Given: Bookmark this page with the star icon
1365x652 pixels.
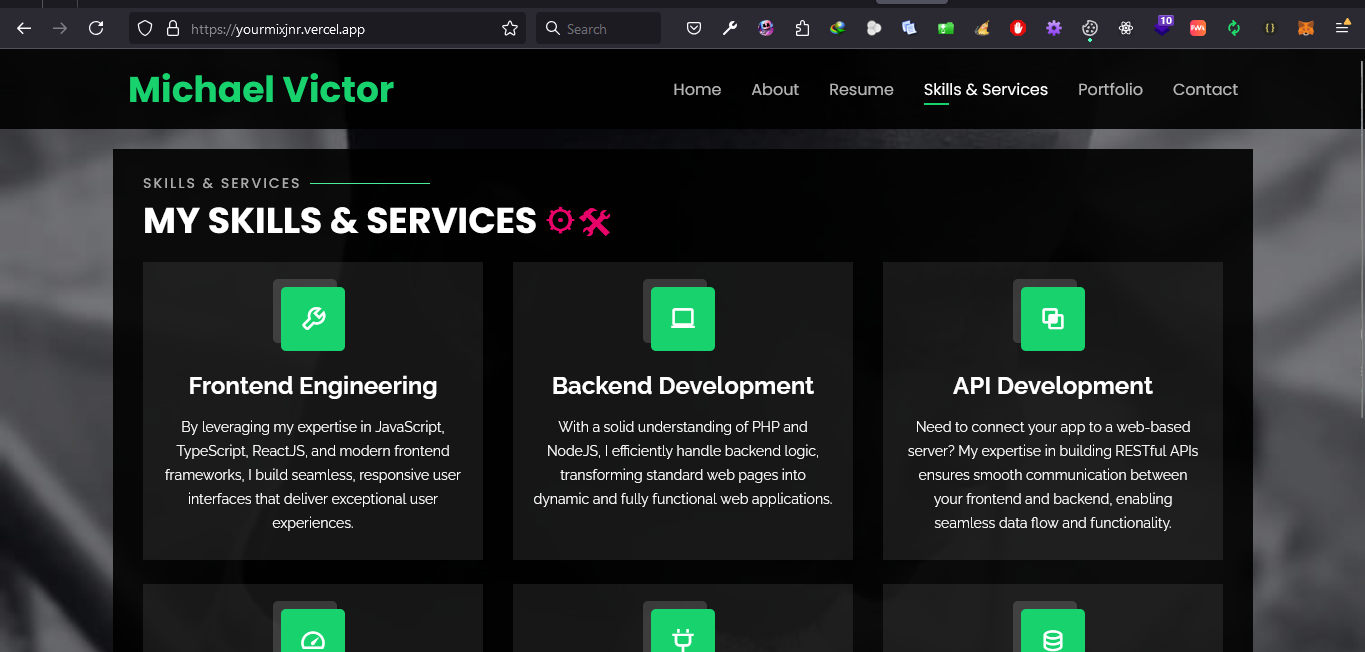Looking at the screenshot, I should [x=510, y=29].
